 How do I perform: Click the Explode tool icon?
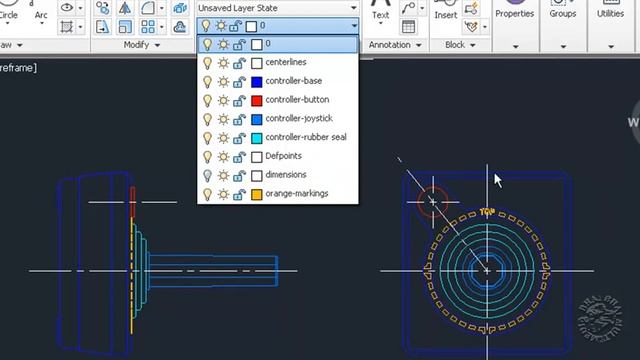point(180,8)
